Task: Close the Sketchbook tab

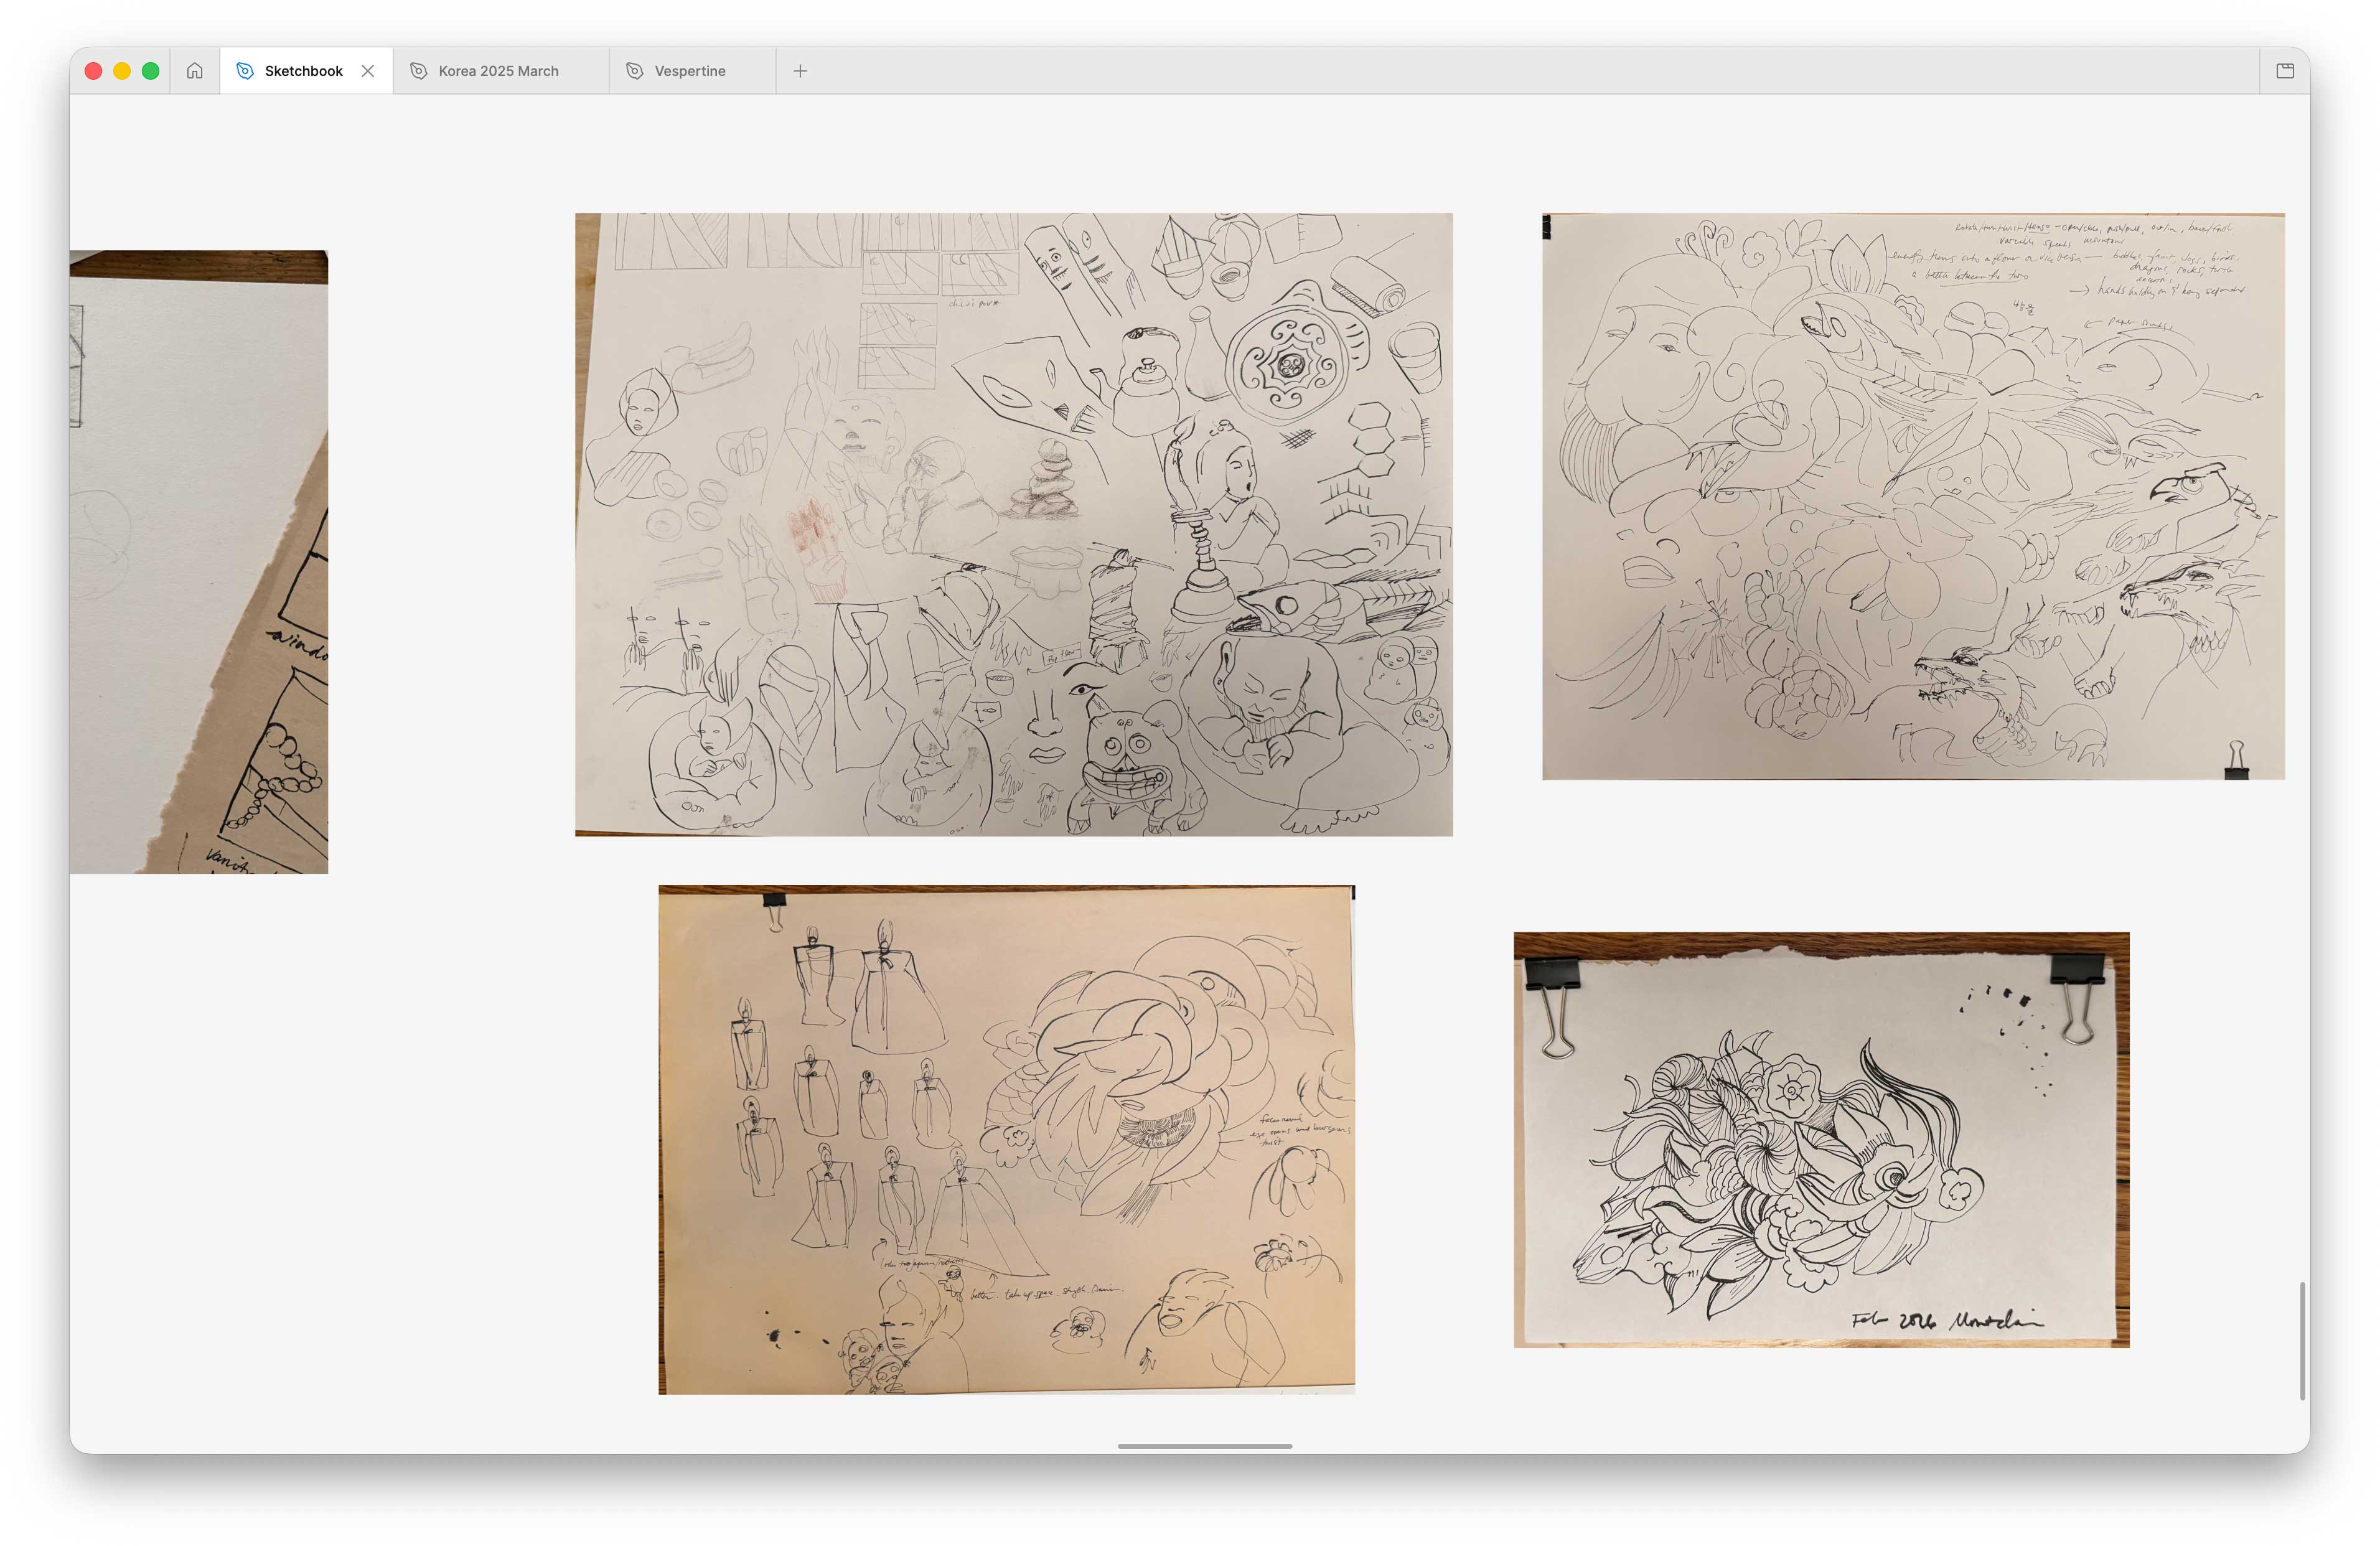Action: tap(368, 71)
